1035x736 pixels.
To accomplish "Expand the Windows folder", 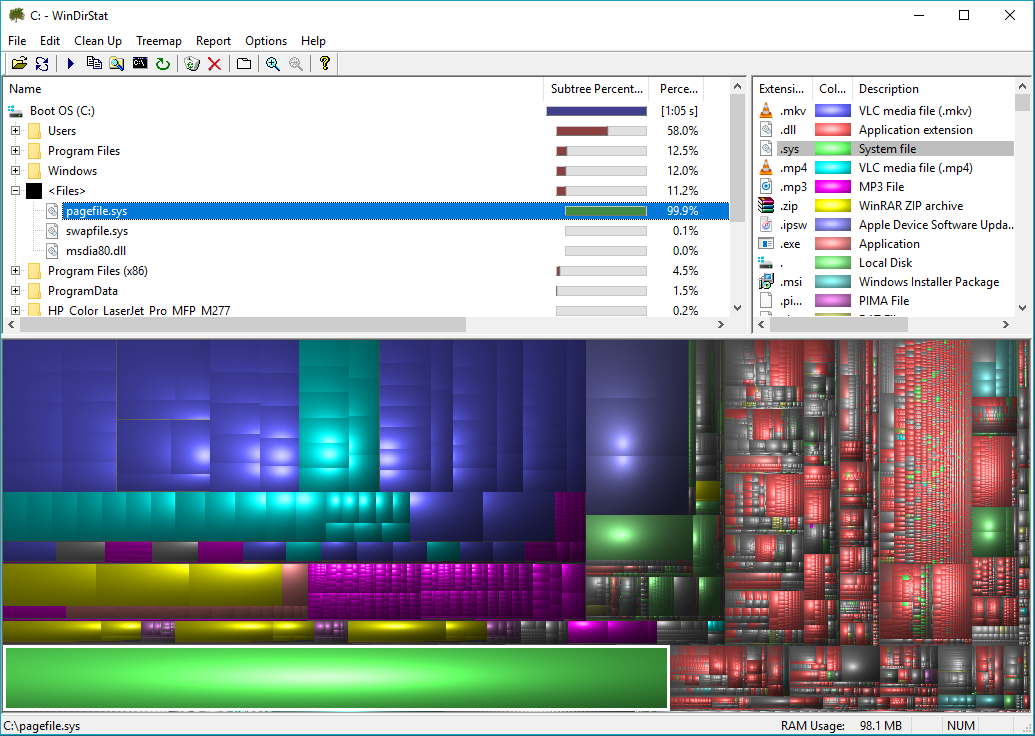I will point(15,171).
